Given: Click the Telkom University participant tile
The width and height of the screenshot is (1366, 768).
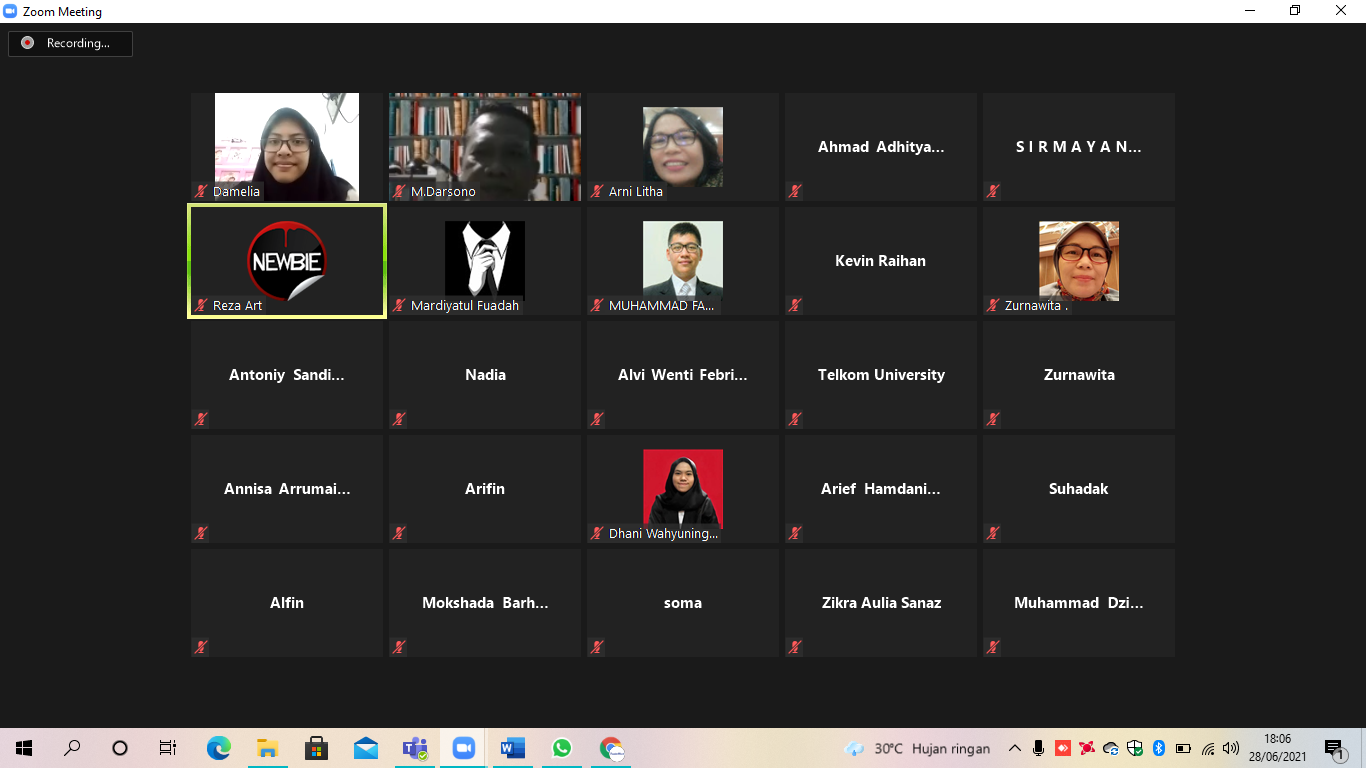Looking at the screenshot, I should click(x=881, y=375).
